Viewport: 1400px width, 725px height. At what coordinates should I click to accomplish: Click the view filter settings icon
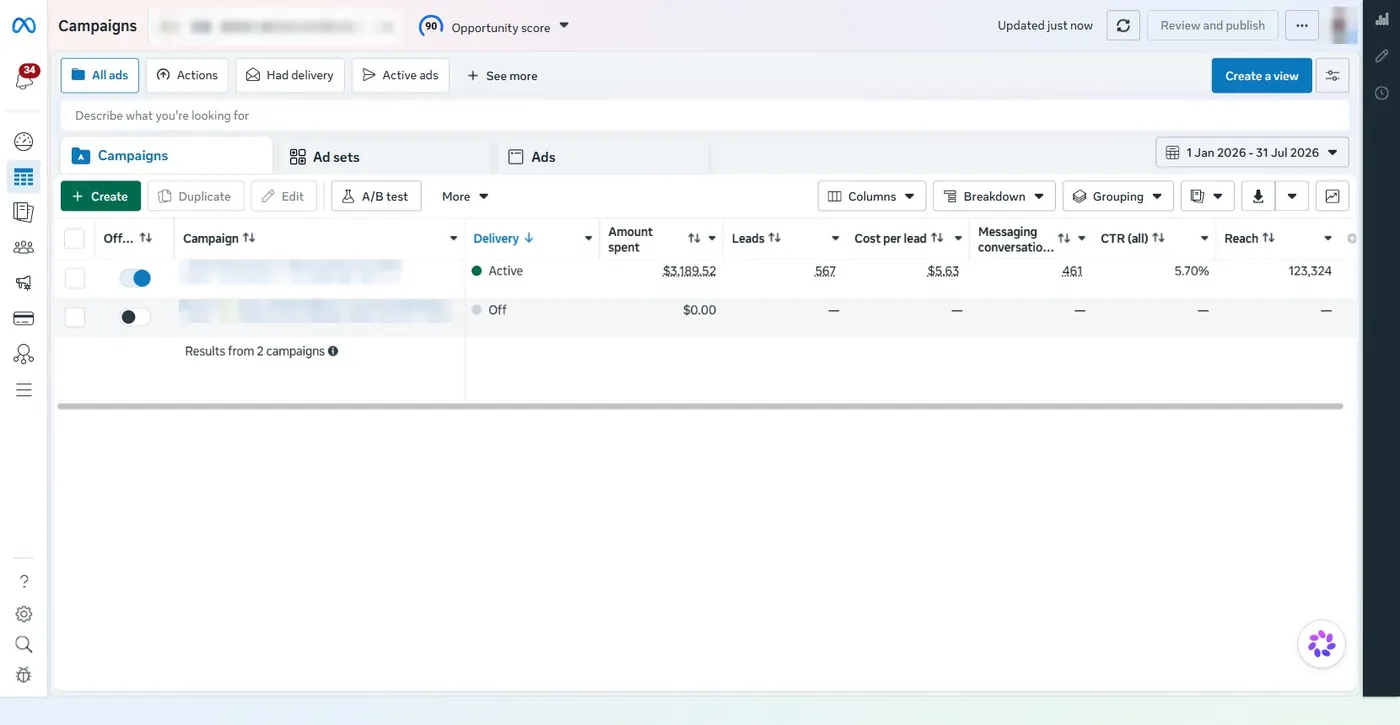tap(1332, 76)
